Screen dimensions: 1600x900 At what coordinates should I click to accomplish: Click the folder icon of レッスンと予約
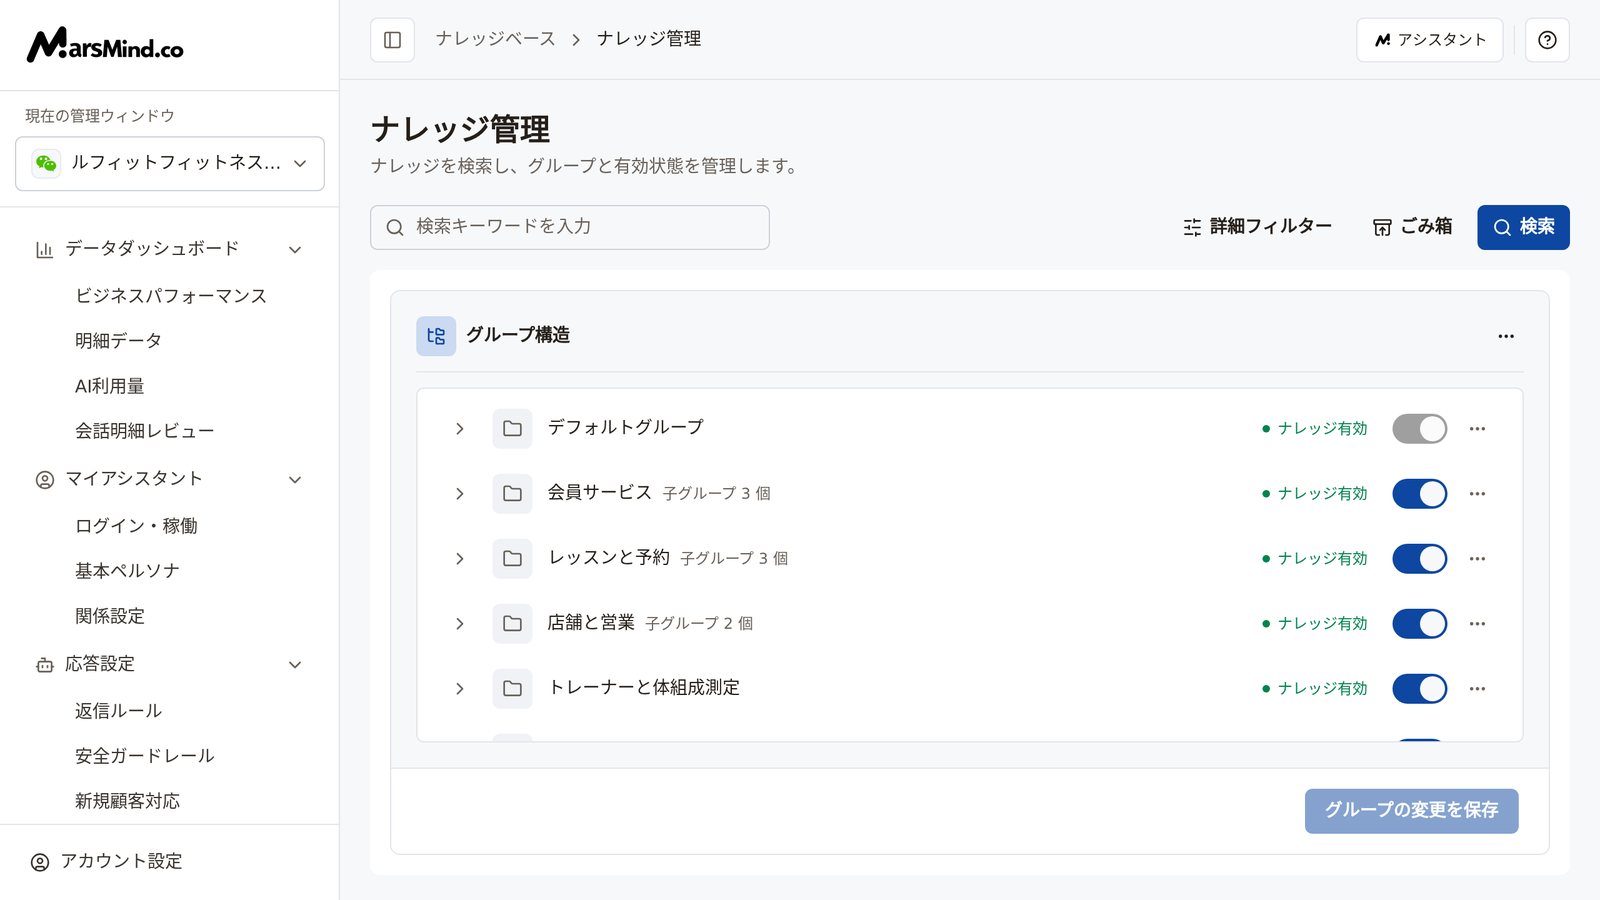(x=512, y=559)
